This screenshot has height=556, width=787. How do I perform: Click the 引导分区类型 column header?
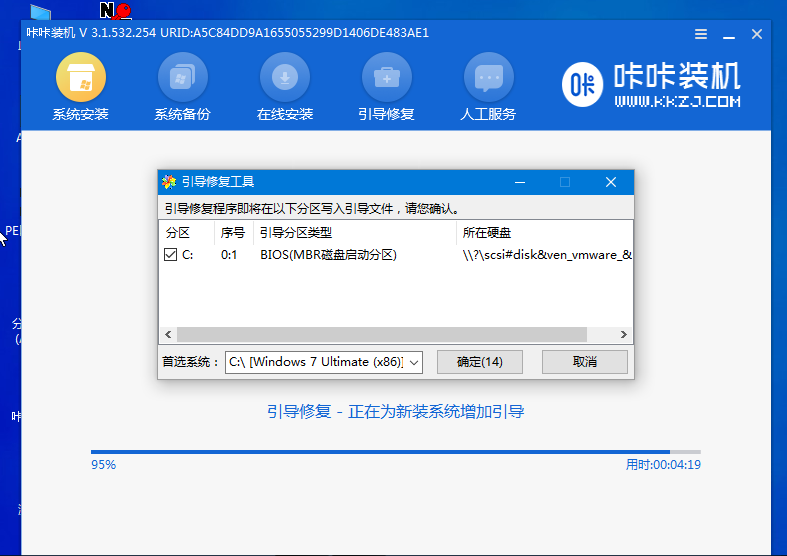(x=355, y=233)
